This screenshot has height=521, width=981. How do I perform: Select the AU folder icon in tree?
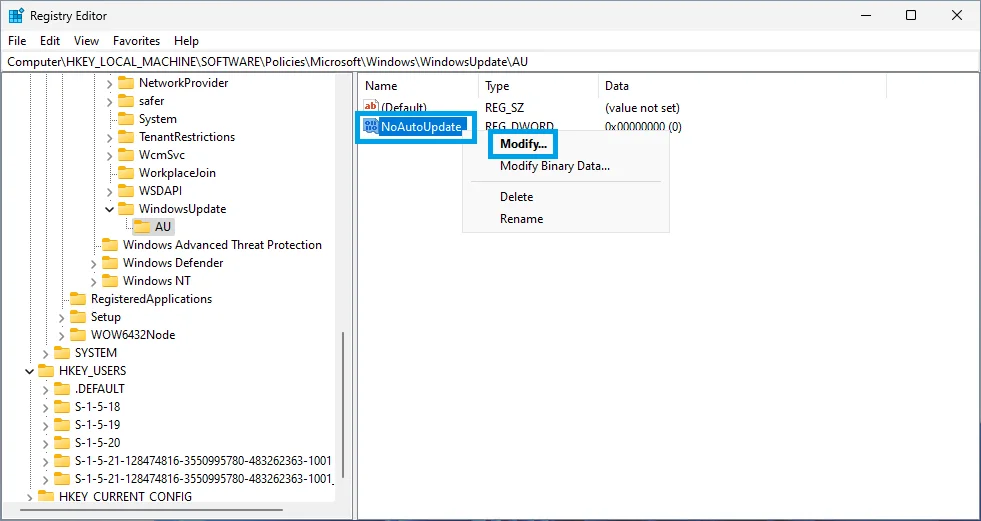[142, 227]
